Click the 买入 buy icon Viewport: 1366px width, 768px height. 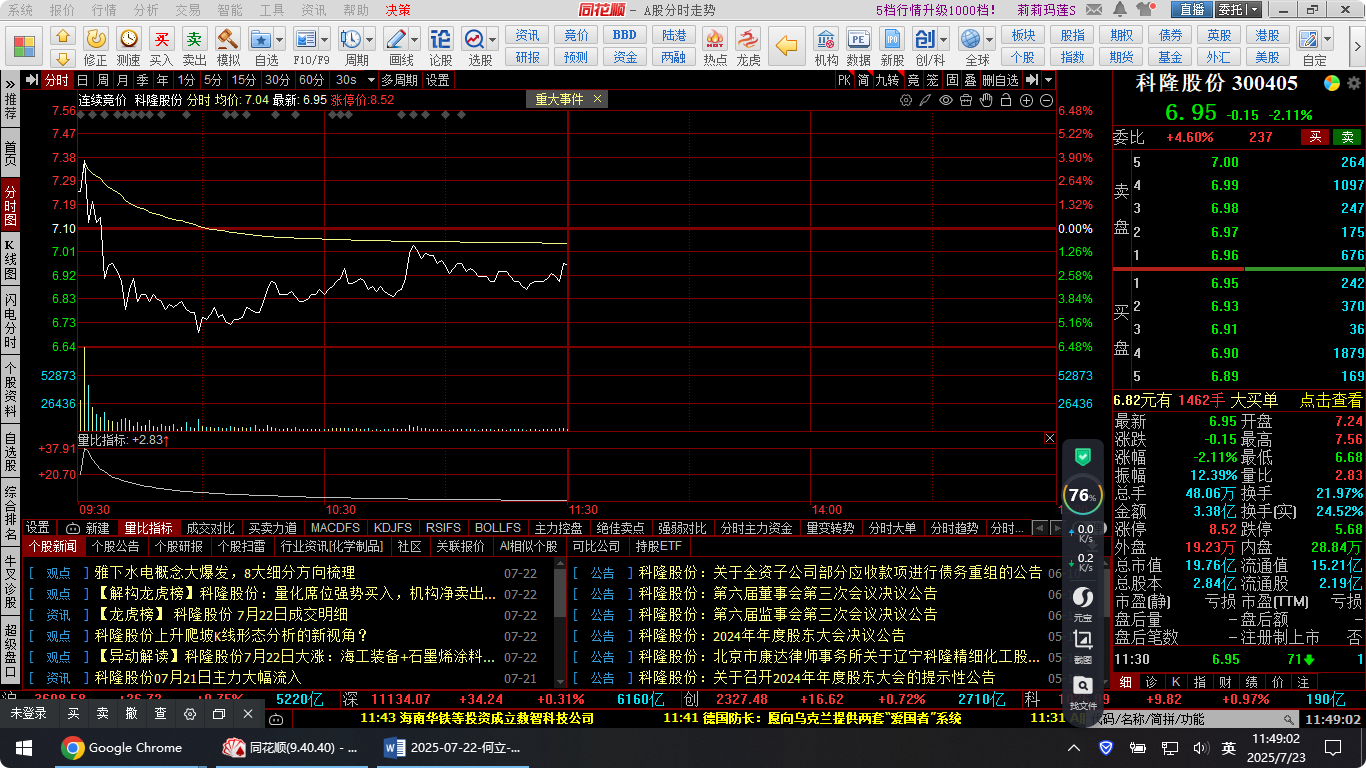pos(161,39)
